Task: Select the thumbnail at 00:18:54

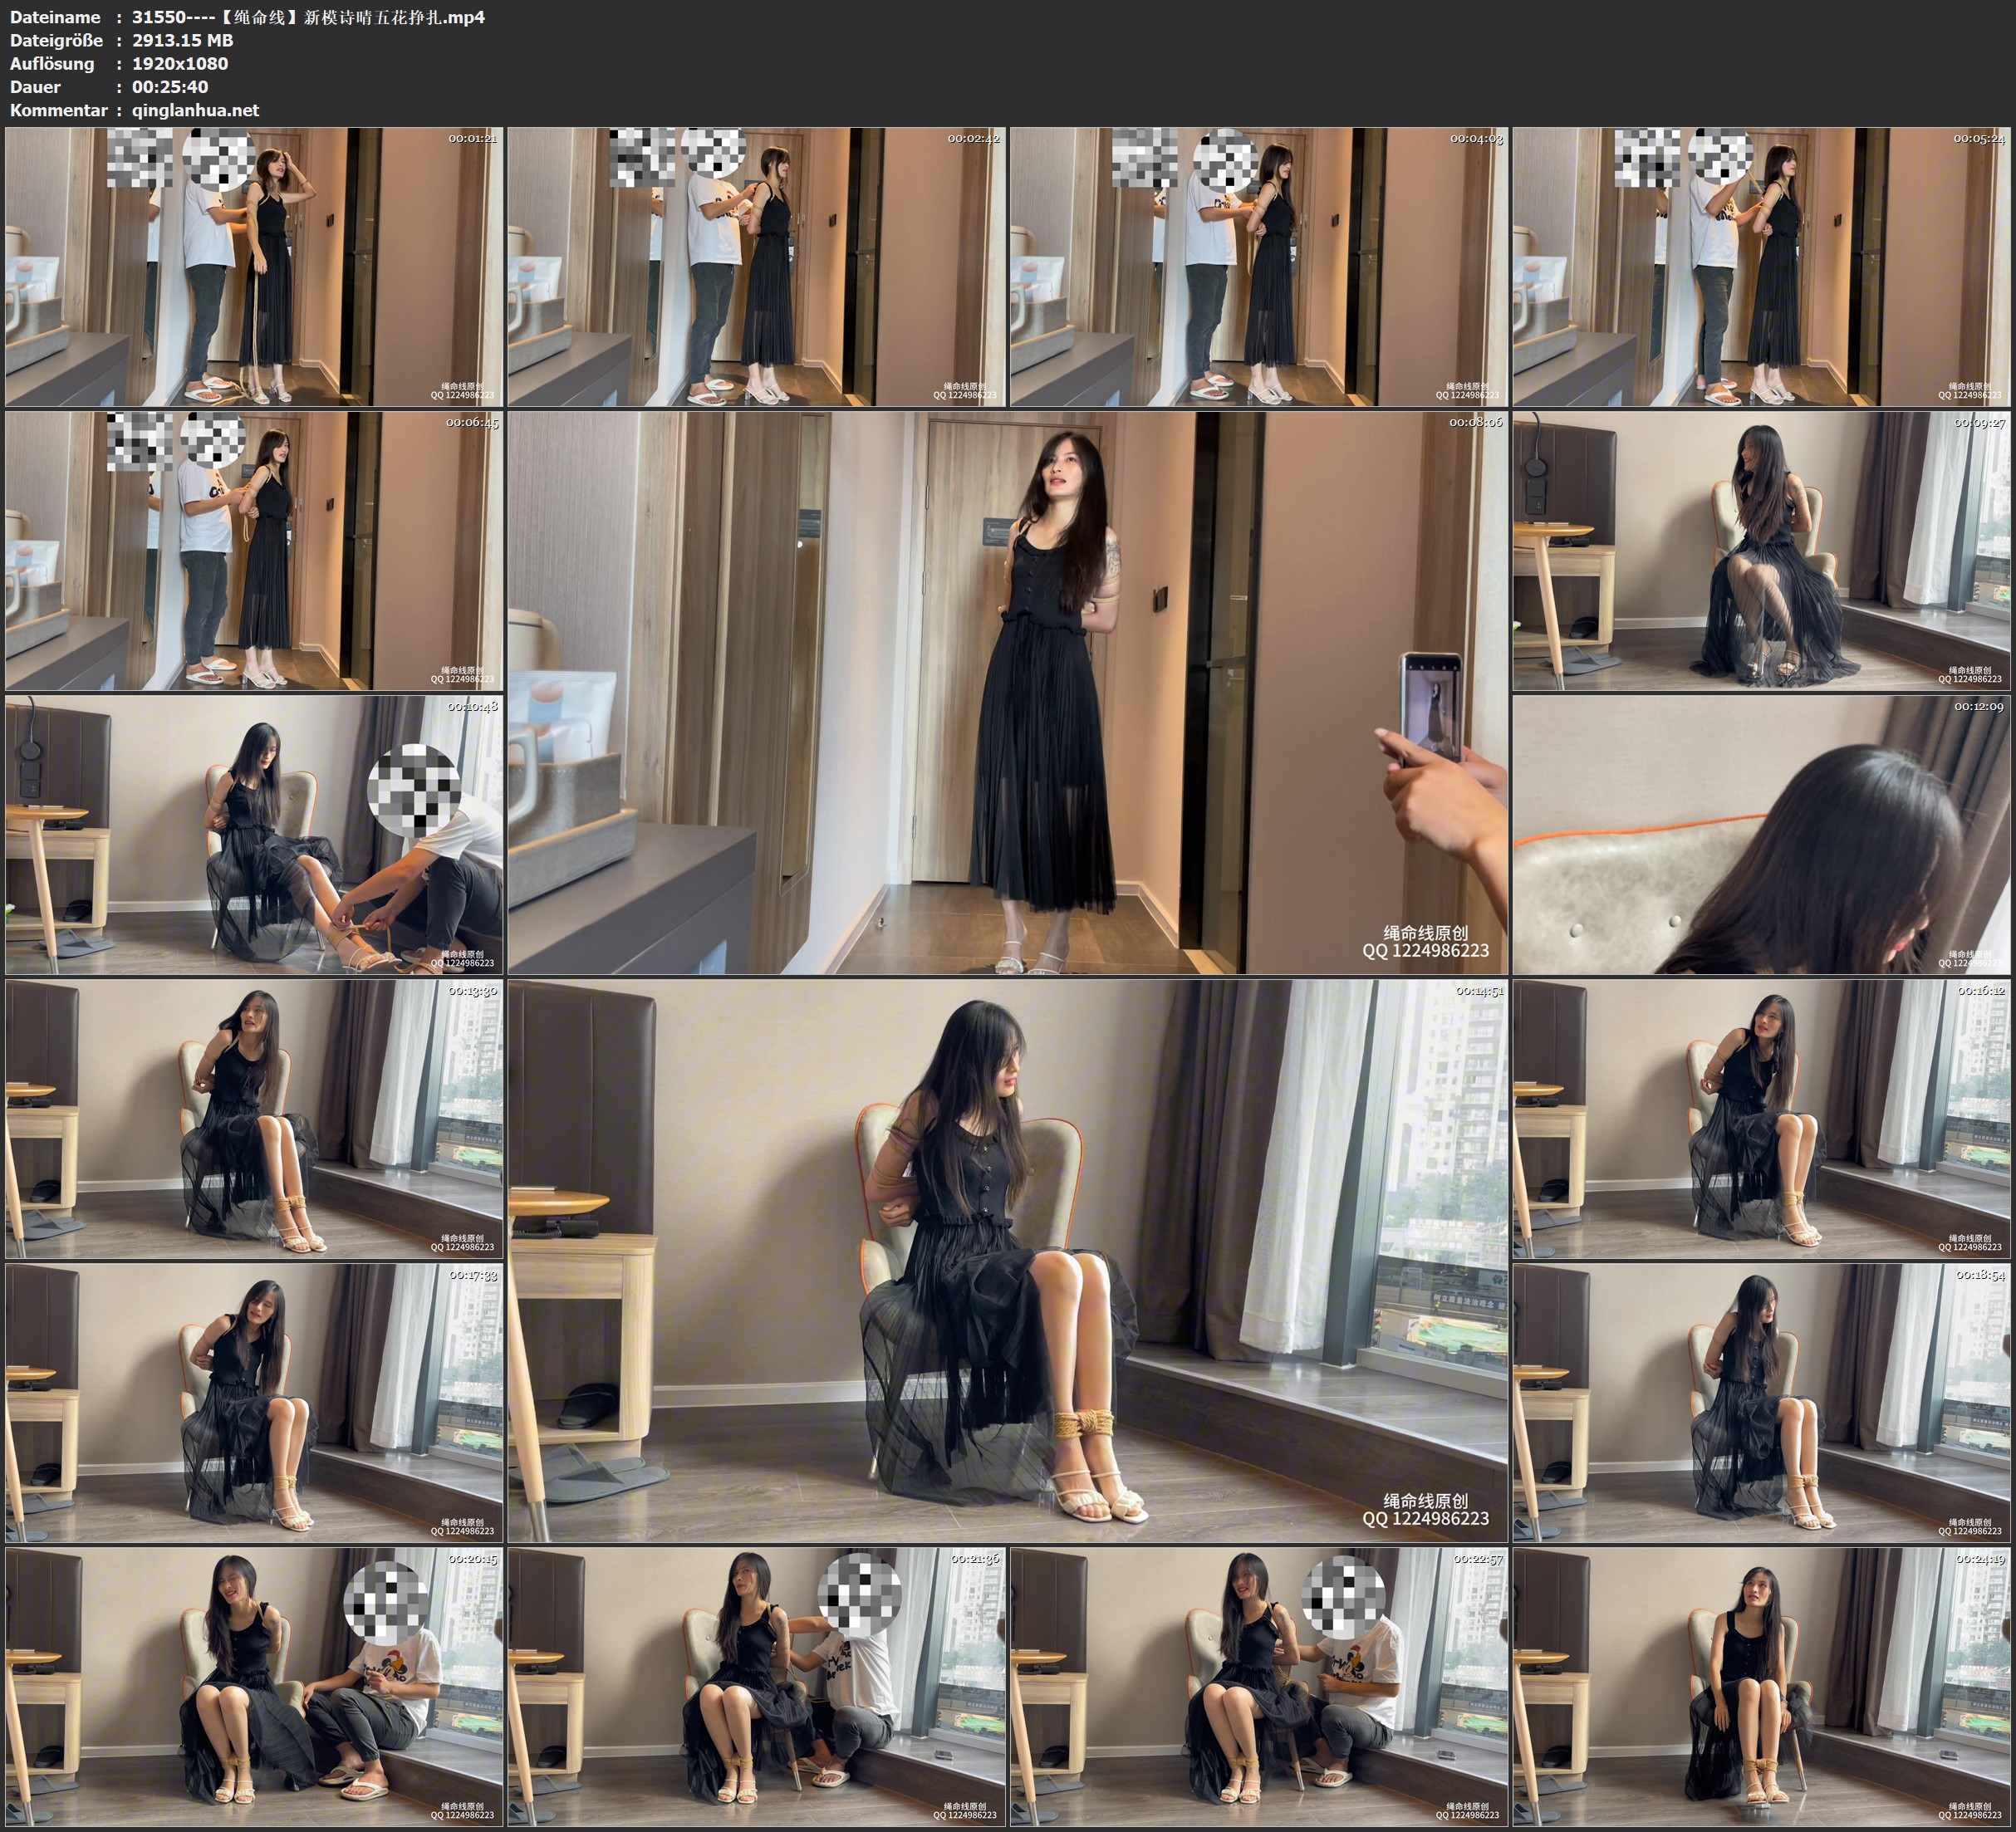Action: point(1761,1403)
